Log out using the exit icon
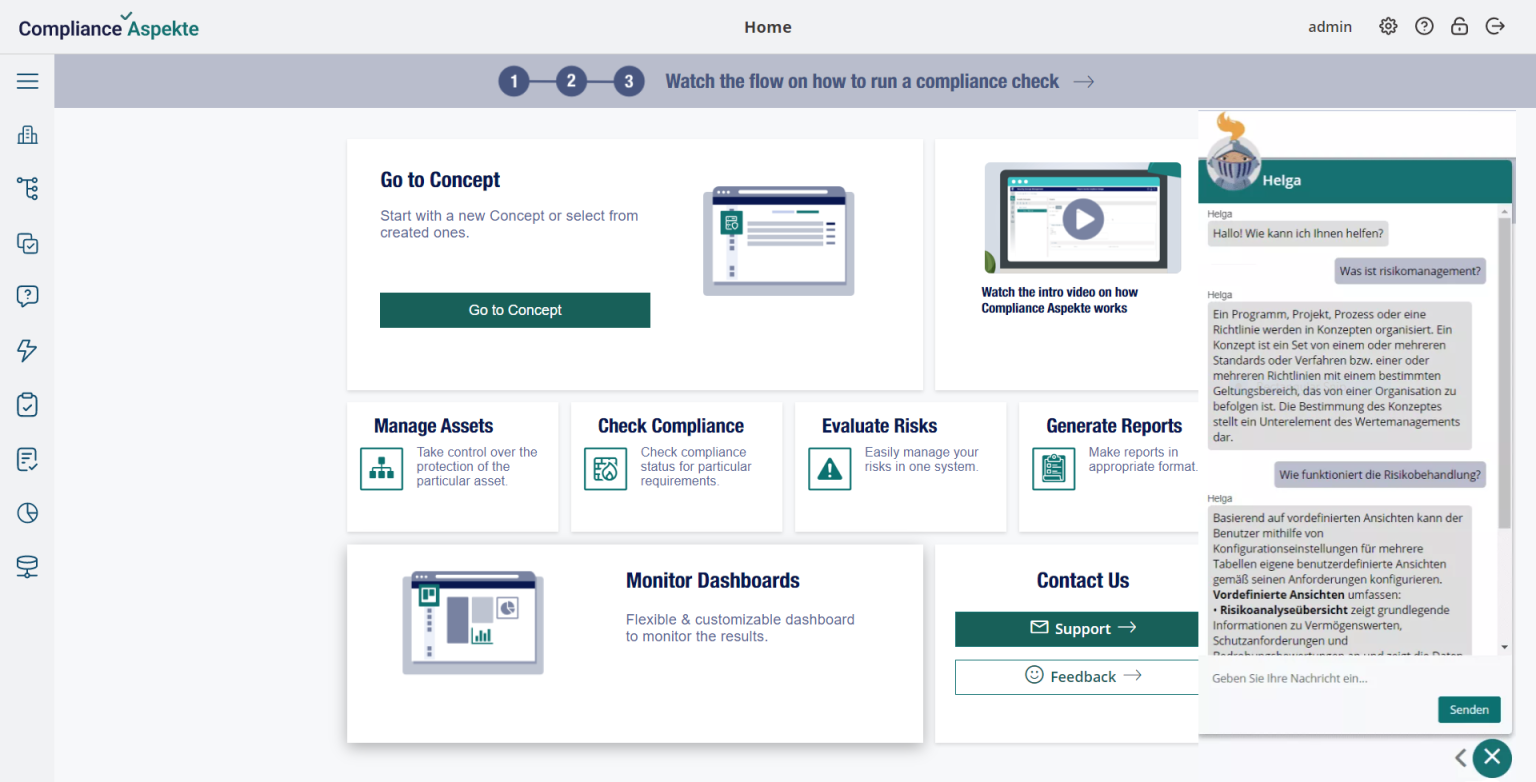 tap(1495, 26)
